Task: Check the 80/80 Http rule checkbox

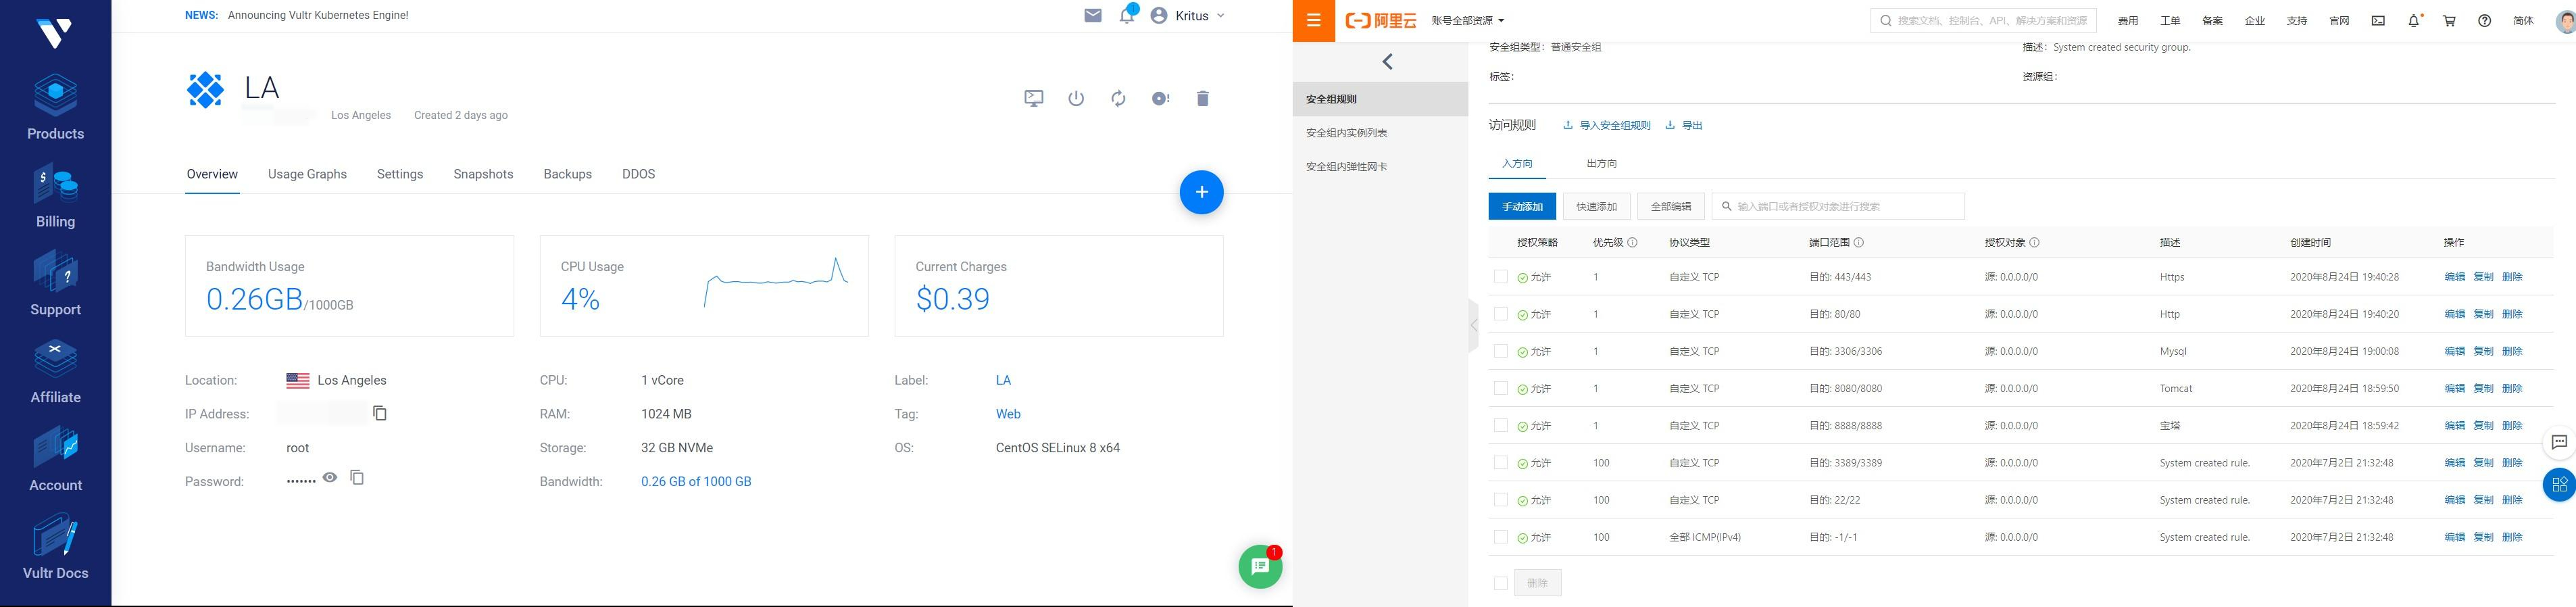Action: pos(1500,313)
